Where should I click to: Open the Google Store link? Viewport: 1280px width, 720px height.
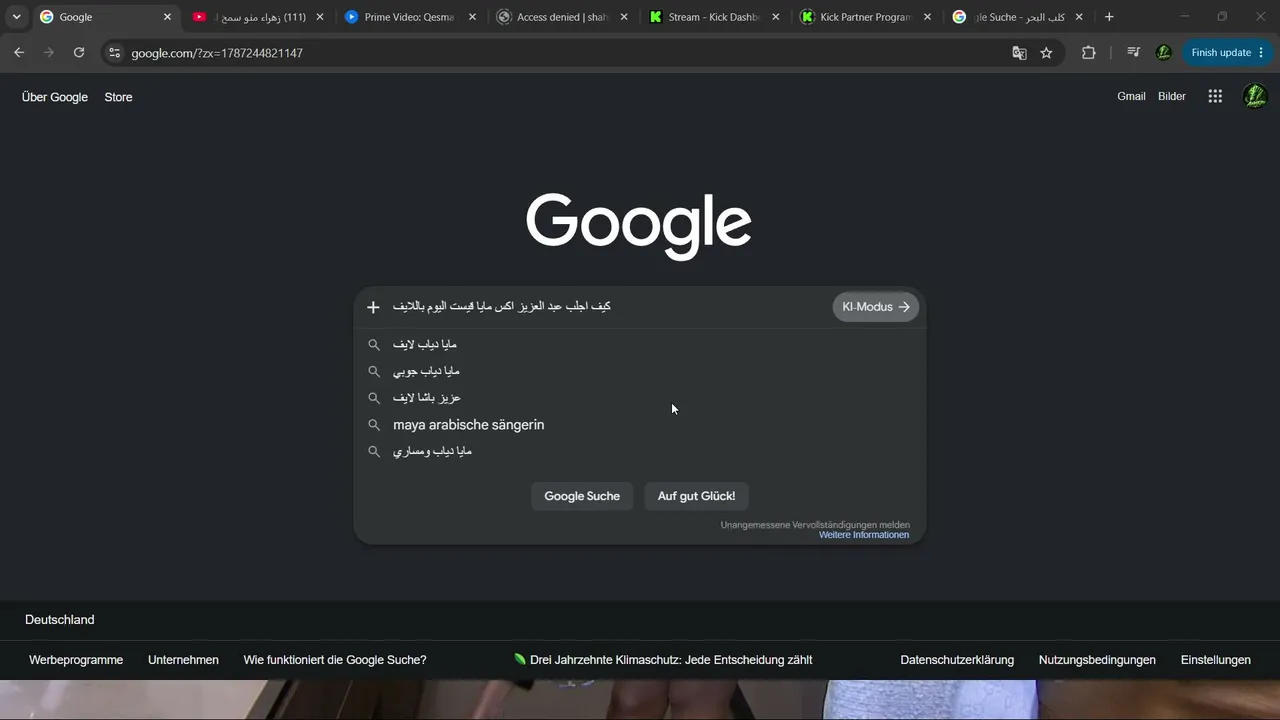coord(118,97)
